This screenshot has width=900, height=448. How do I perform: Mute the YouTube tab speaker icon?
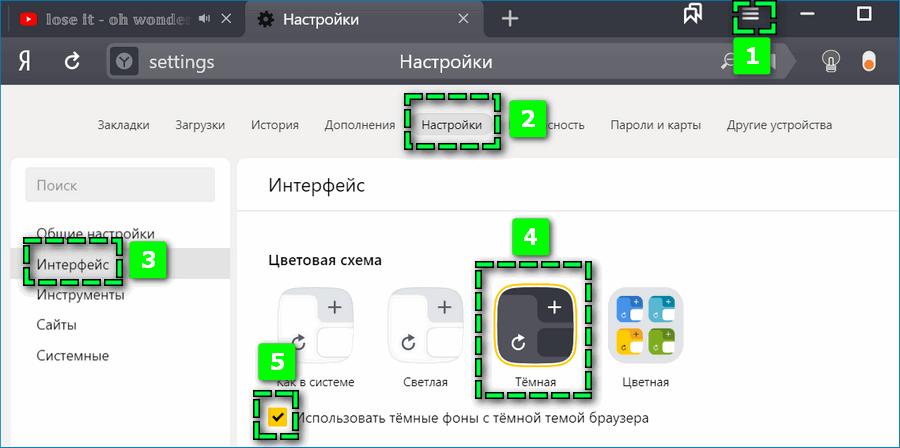(204, 19)
